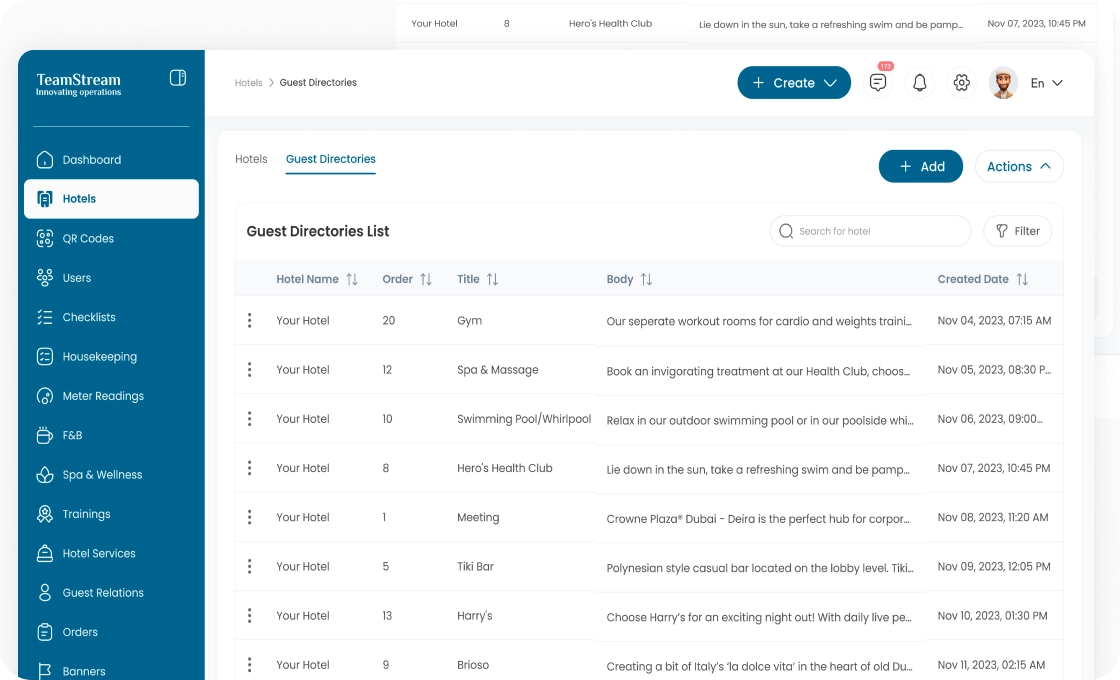Click the user profile avatar
The image size is (1120, 680).
[1003, 83]
